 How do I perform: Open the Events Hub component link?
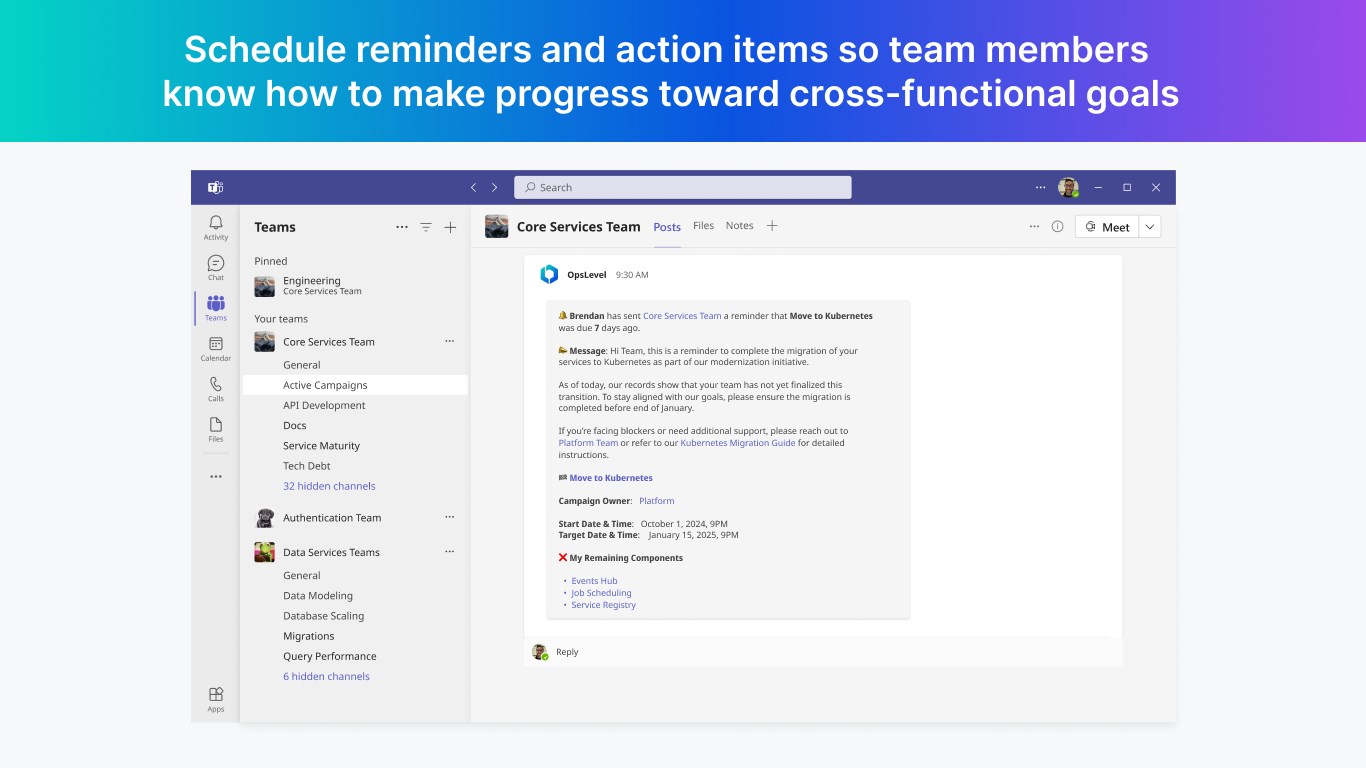[594, 581]
